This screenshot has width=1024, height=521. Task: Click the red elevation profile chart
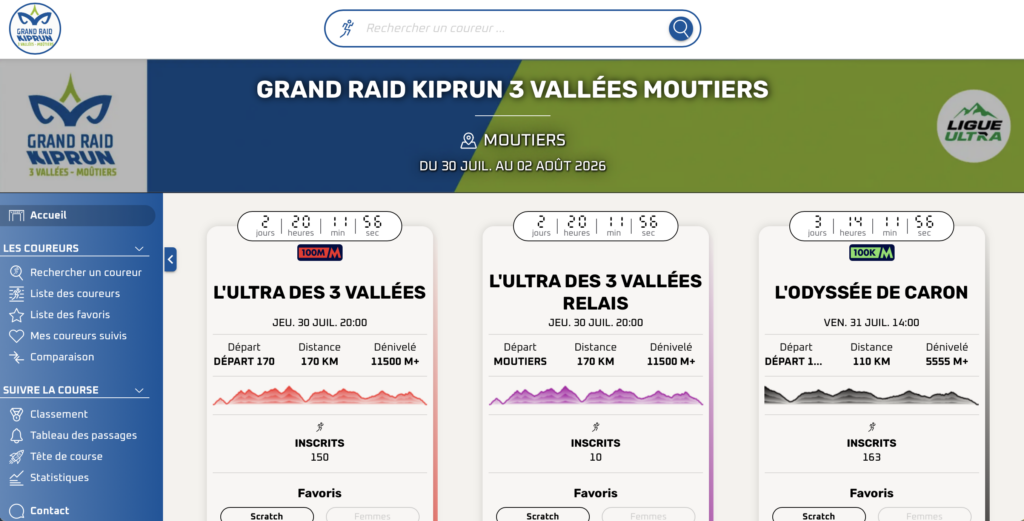pyautogui.click(x=320, y=396)
